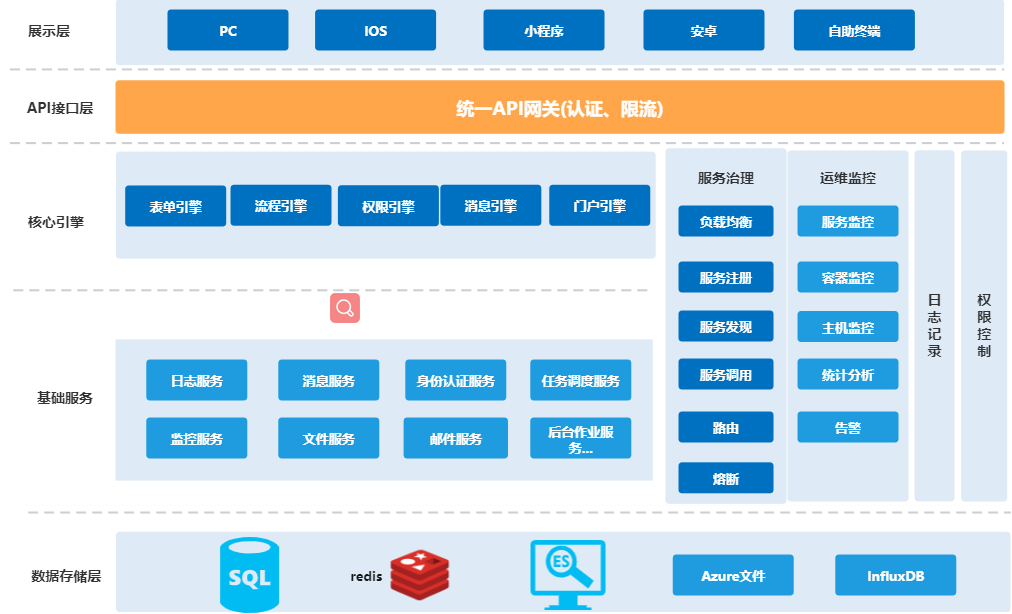
Task: Select the ES monitor search icon
Action: [567, 575]
